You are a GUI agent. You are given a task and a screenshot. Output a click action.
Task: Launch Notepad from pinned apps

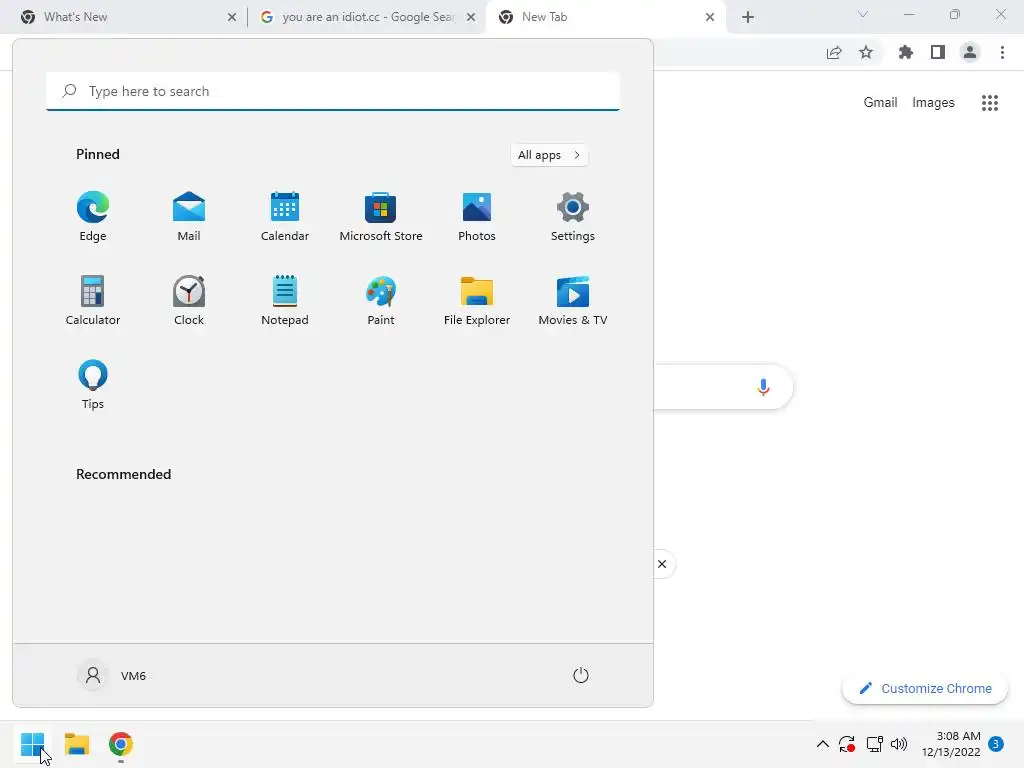click(x=285, y=300)
